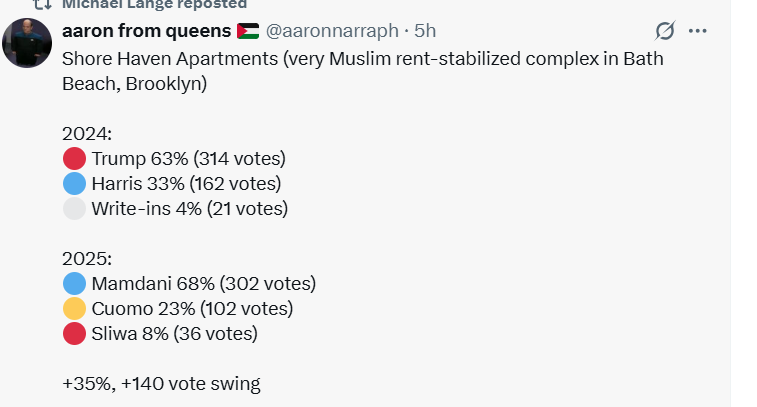
Task: Open the "Michael Lange reposted" link
Action: 154,5
